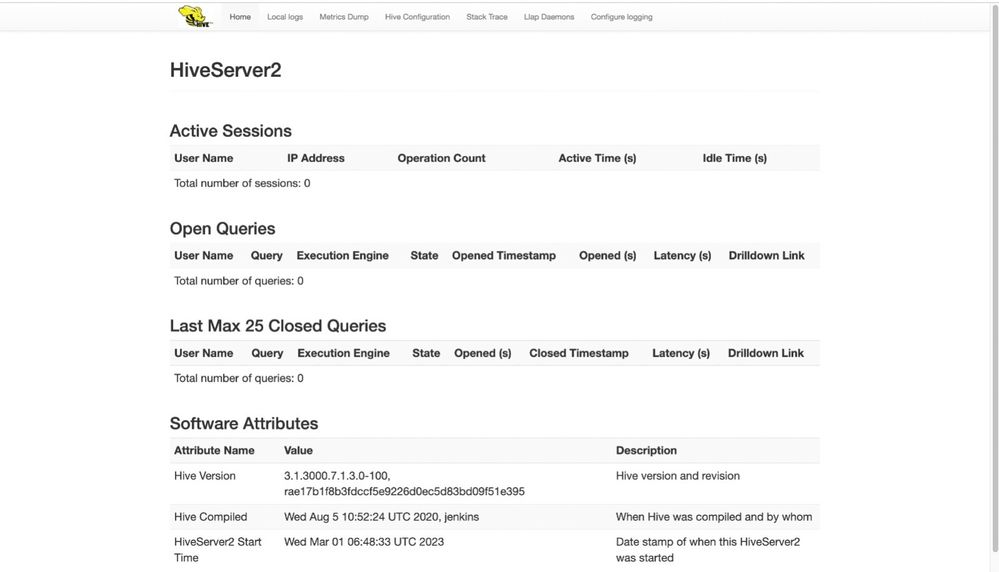Click the Active Sessions heading
The height and width of the screenshot is (572, 999).
tap(231, 131)
